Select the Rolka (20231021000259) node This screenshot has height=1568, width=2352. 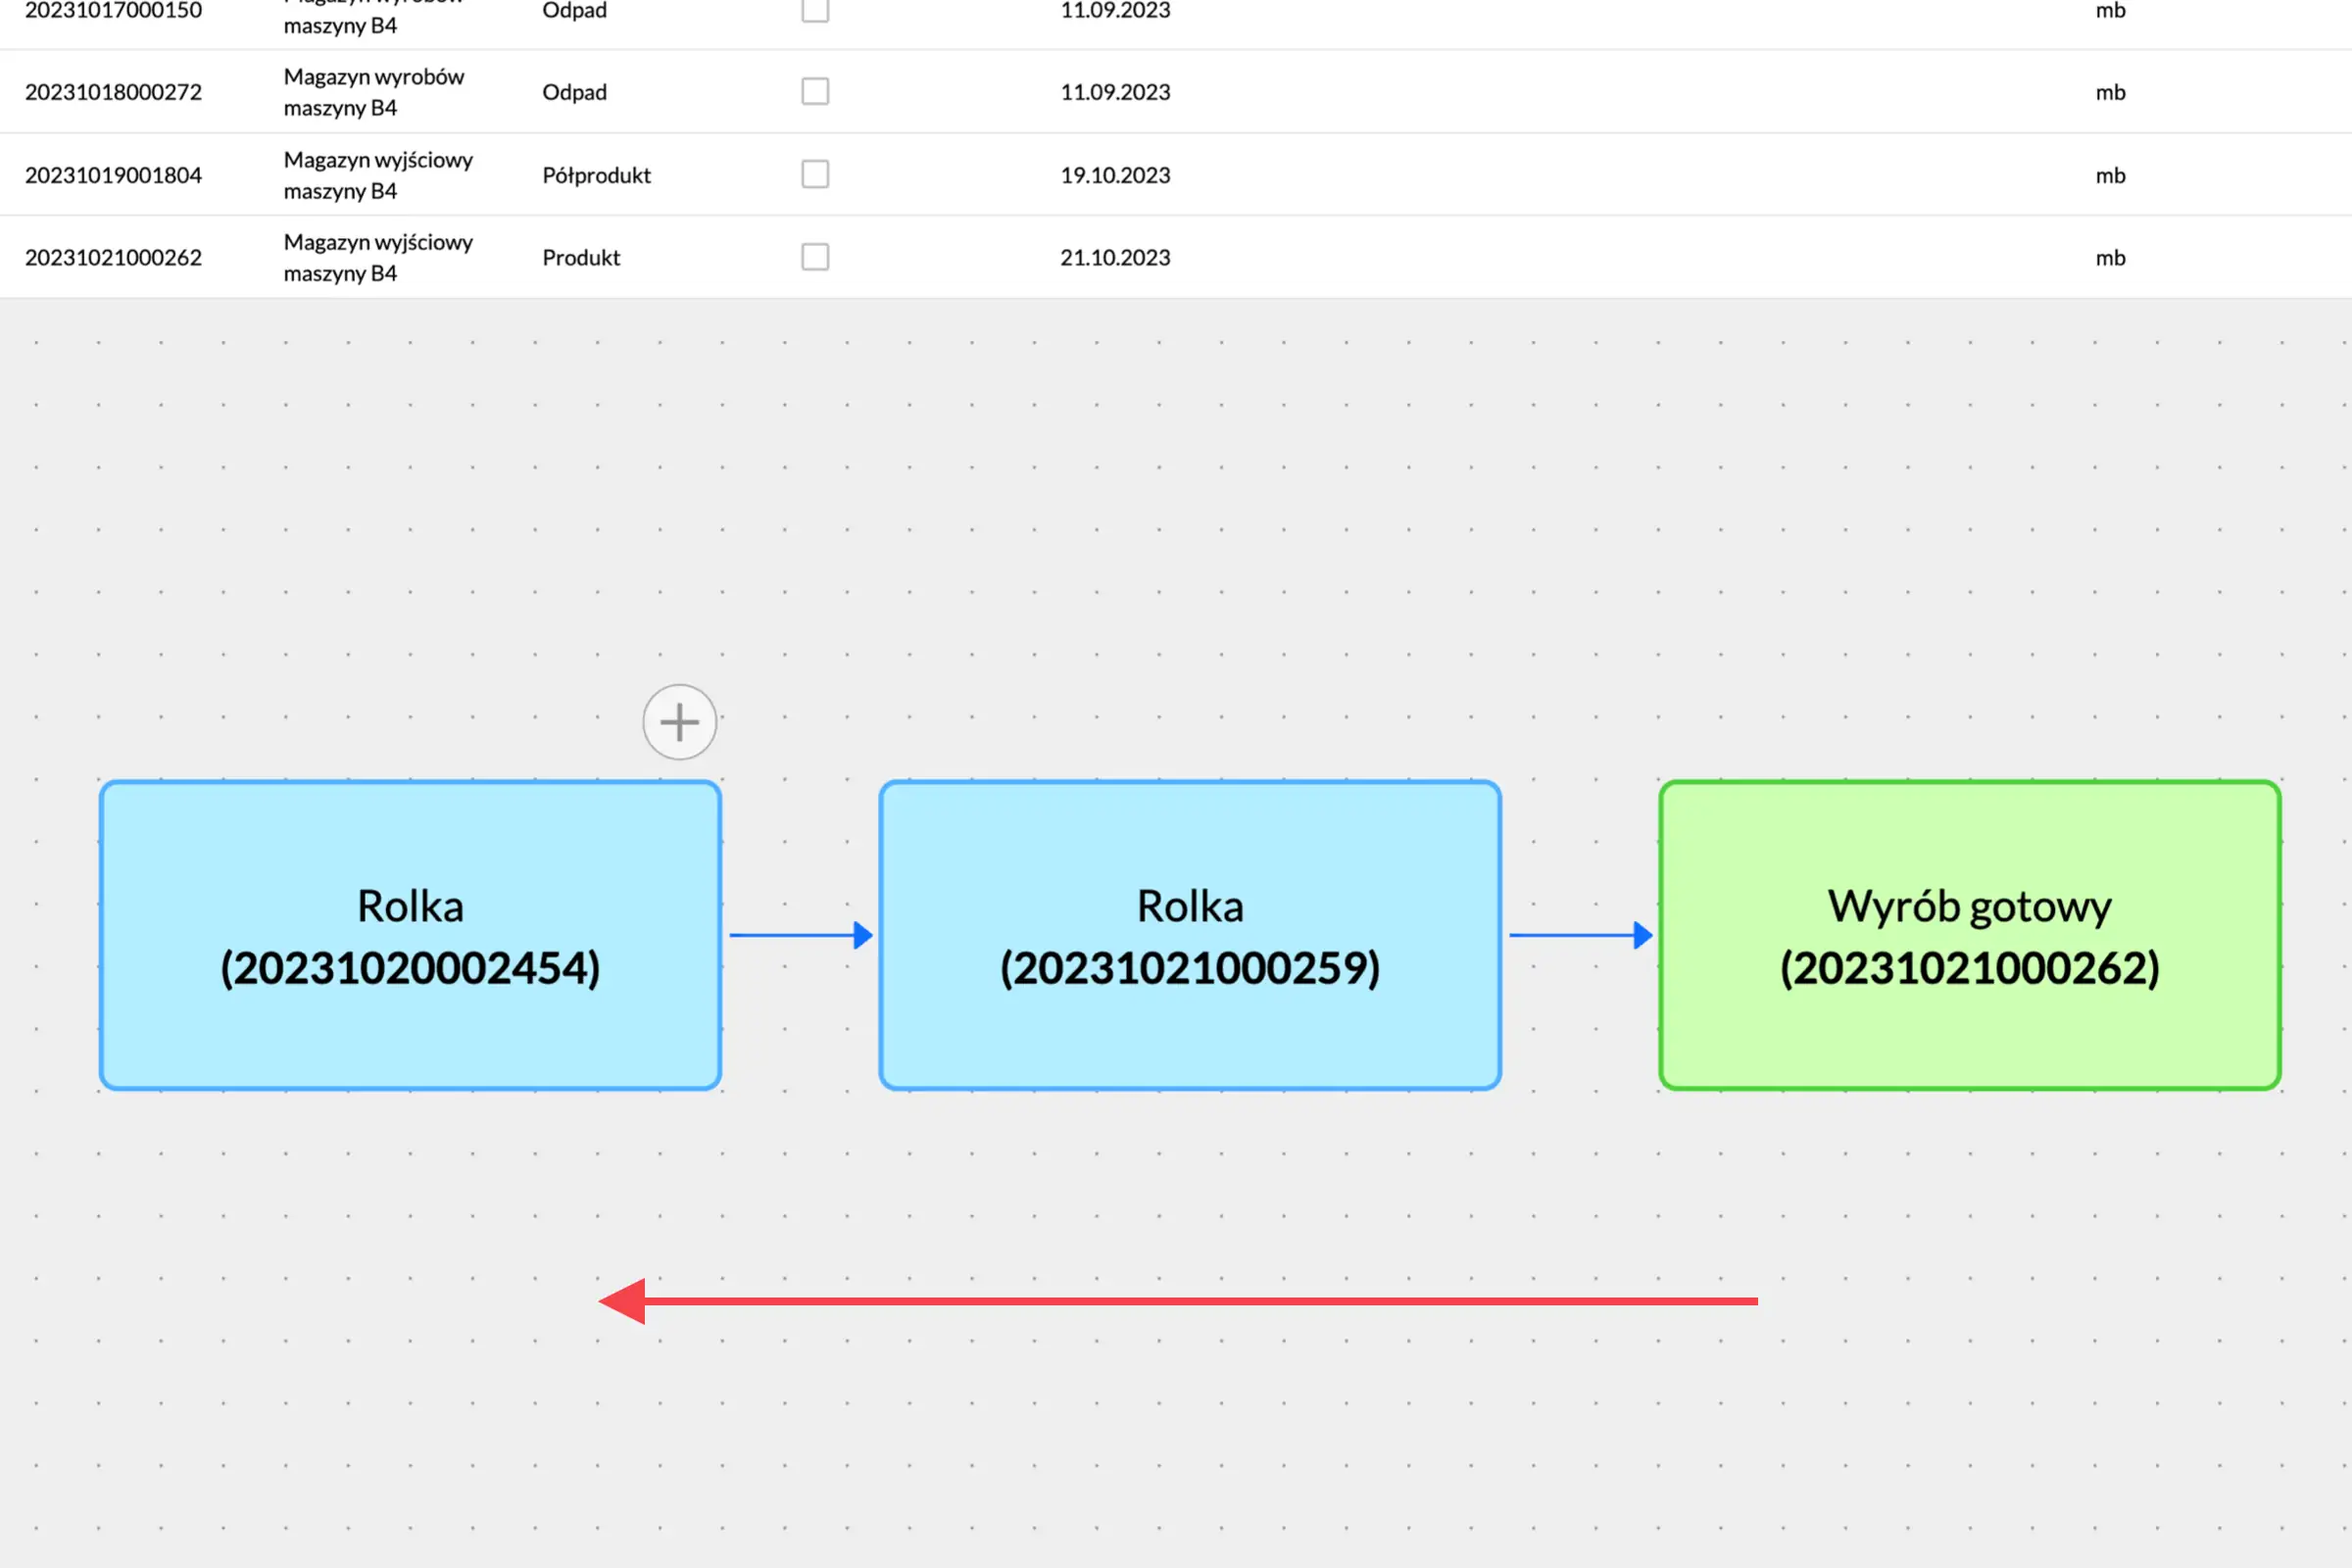point(1190,935)
